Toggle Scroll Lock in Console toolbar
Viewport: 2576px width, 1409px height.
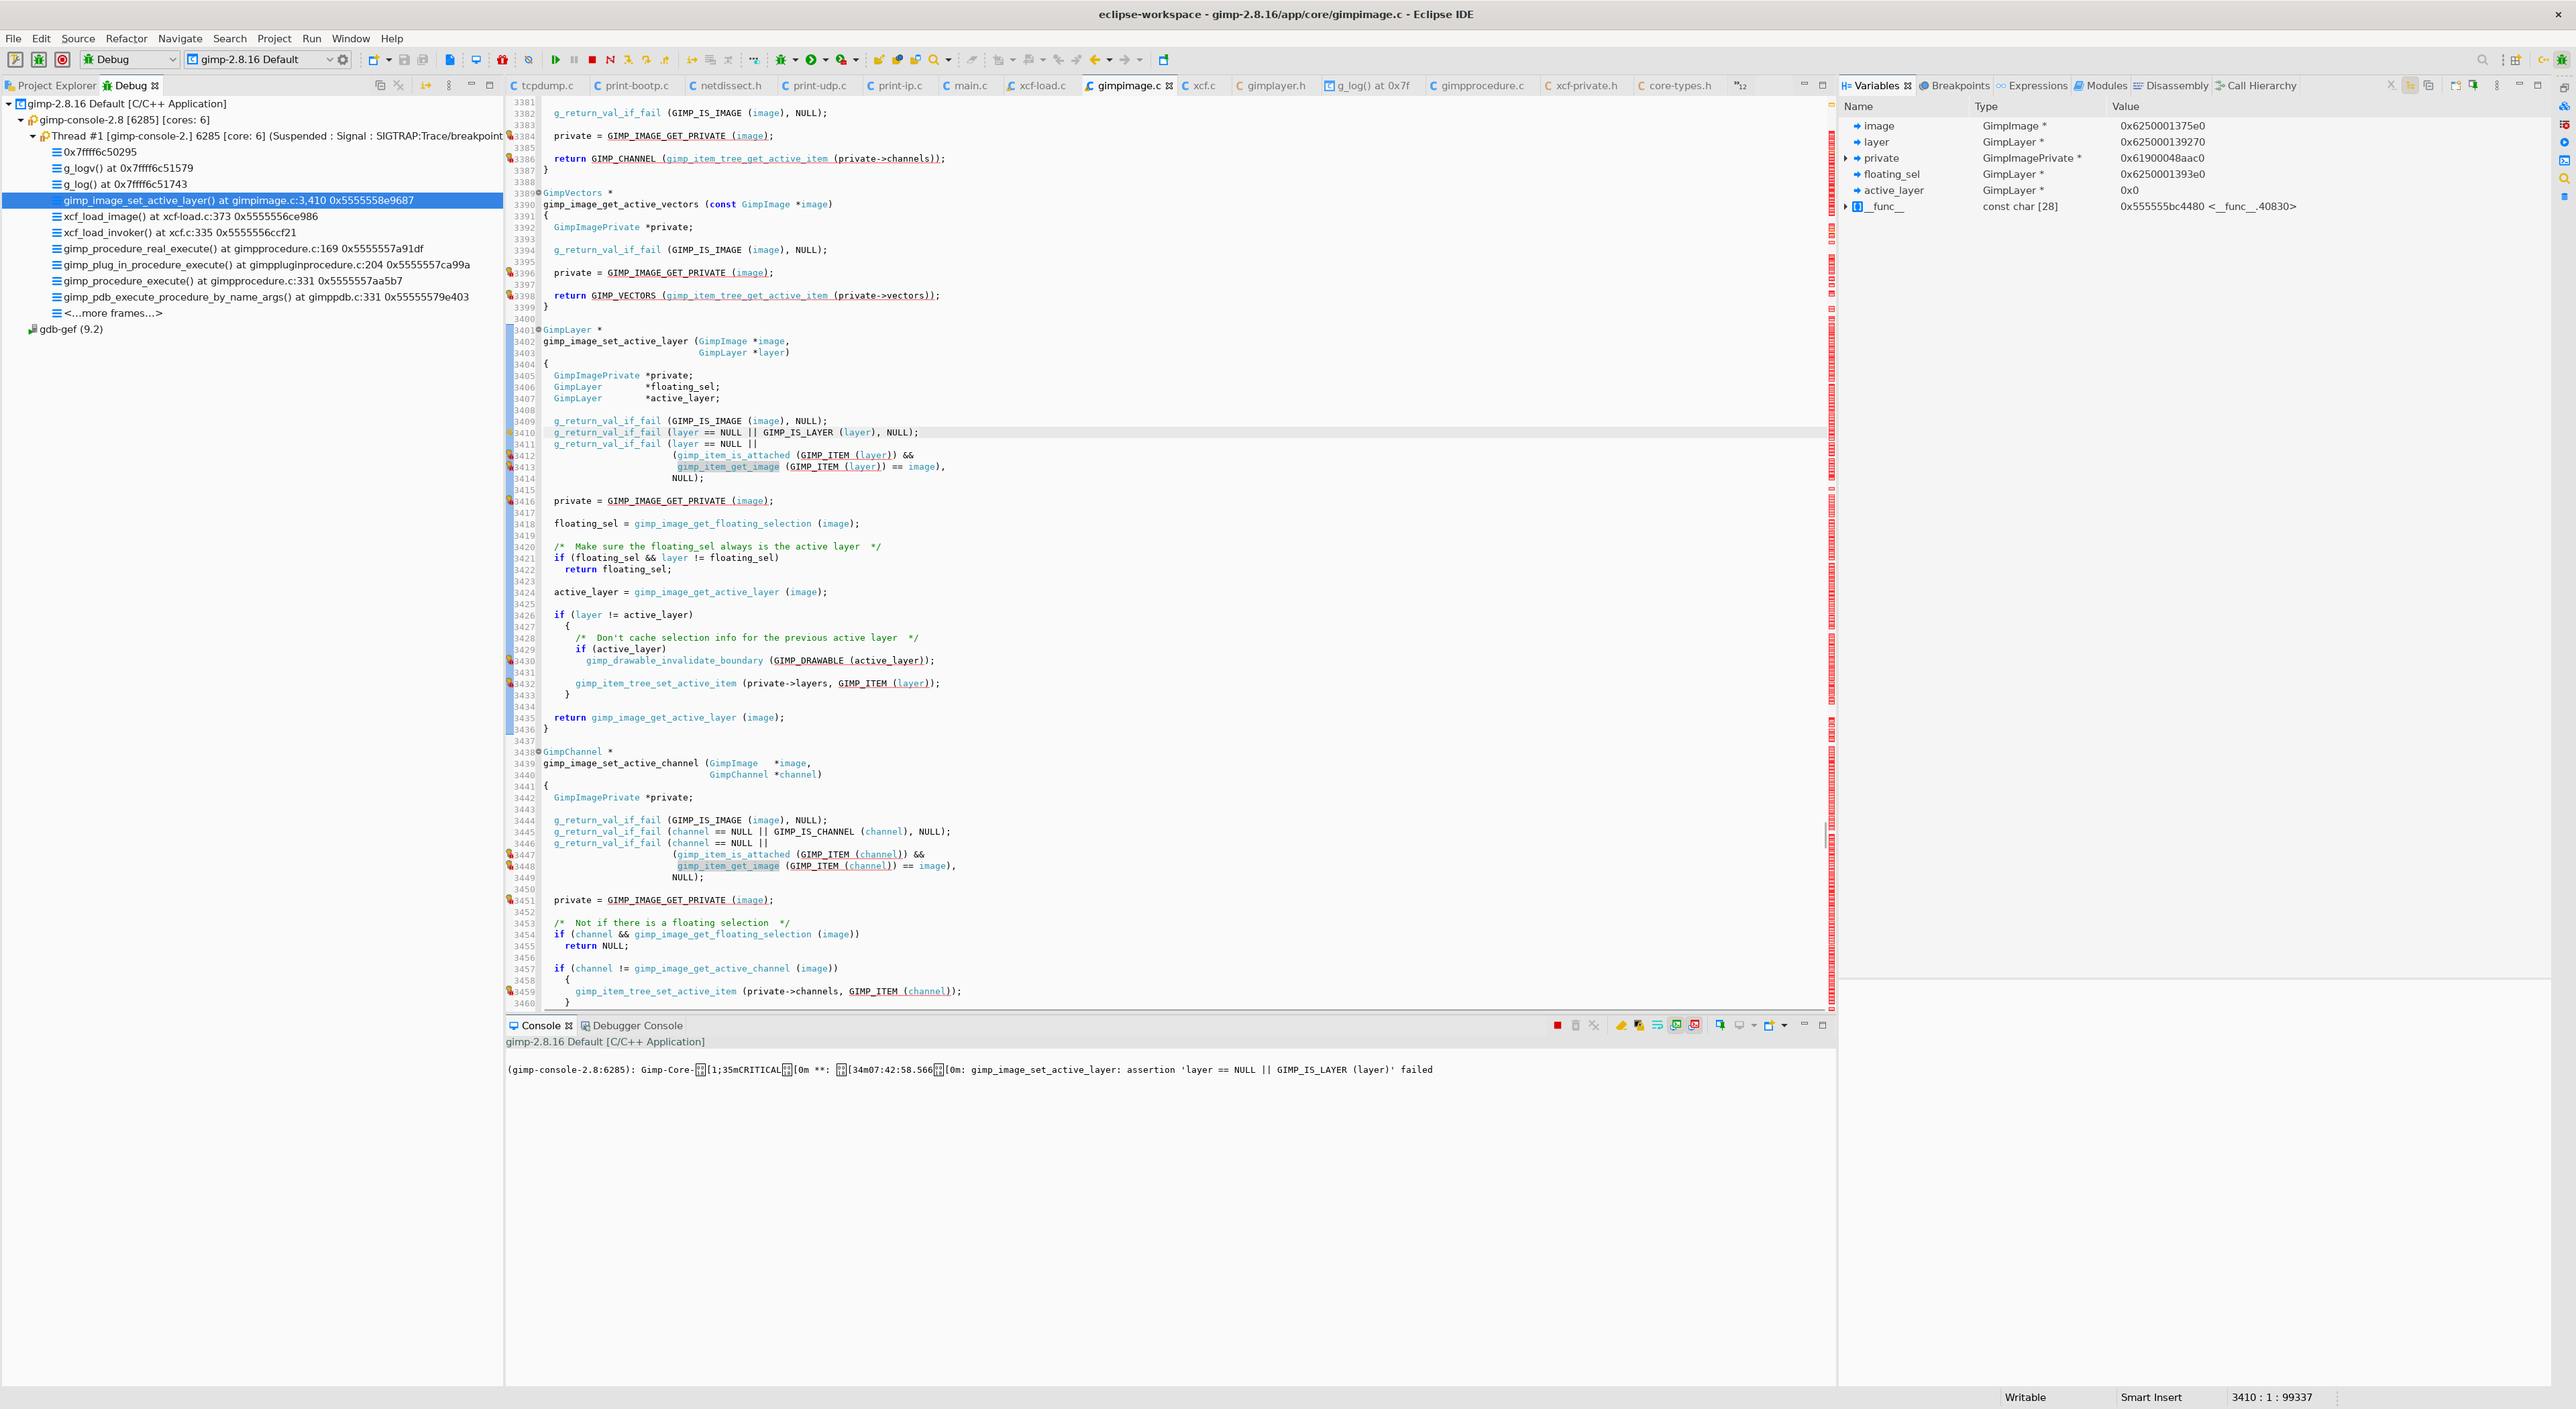(1639, 1025)
